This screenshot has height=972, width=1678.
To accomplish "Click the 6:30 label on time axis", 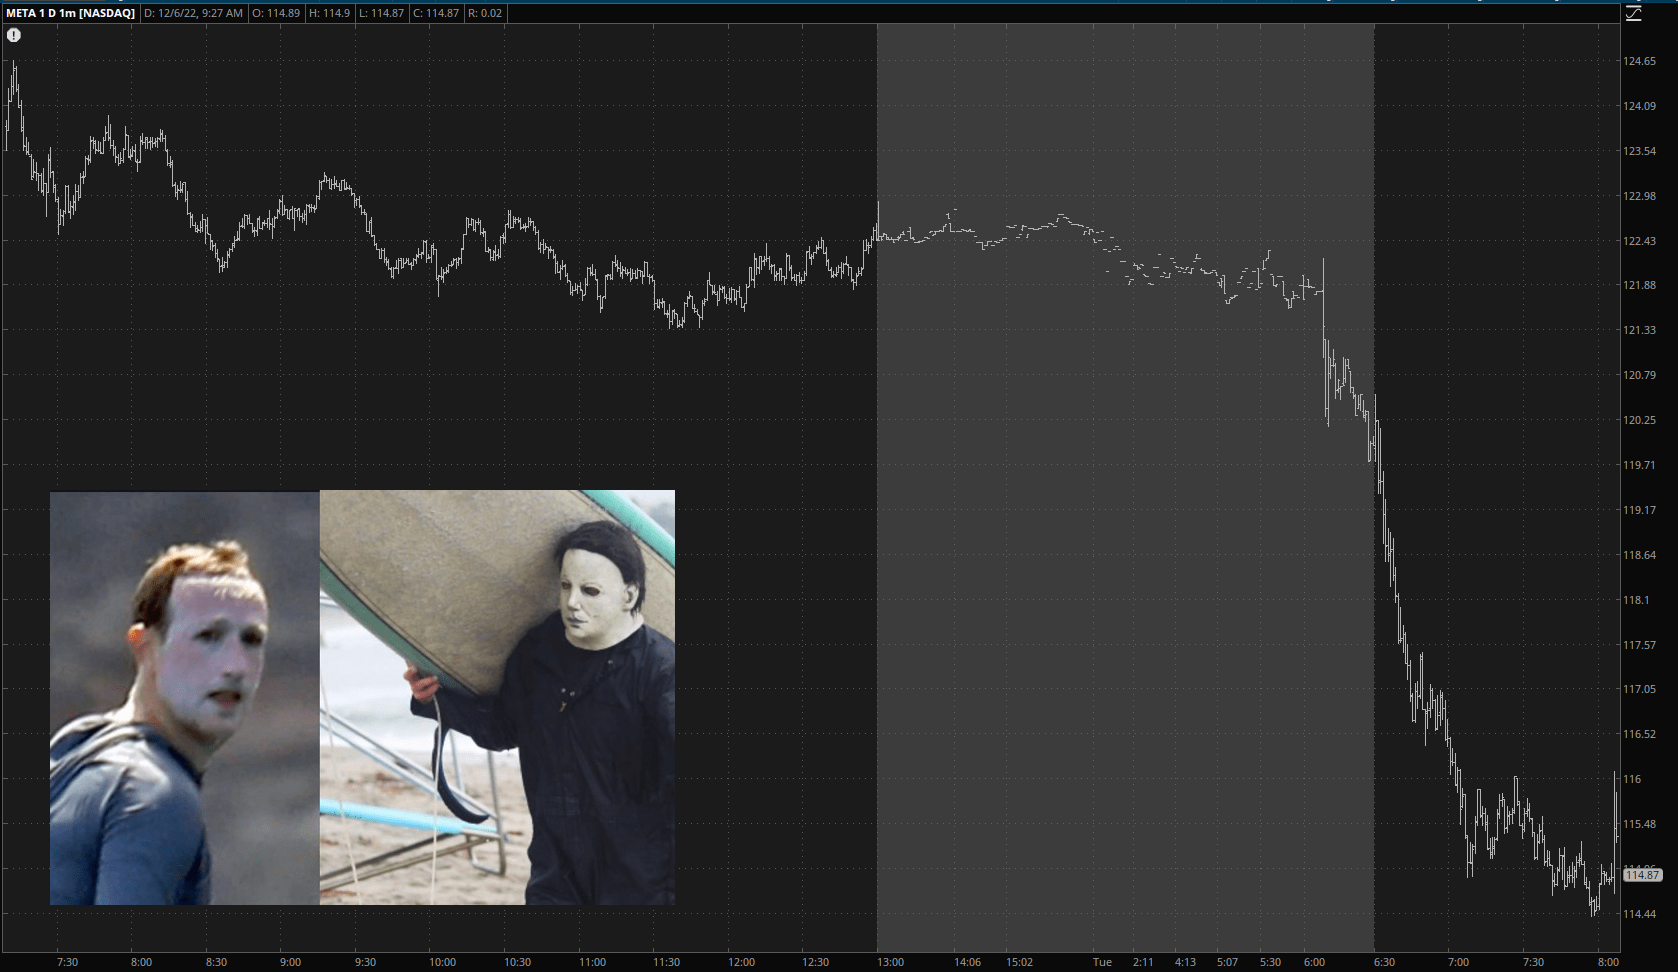I will click(1384, 962).
